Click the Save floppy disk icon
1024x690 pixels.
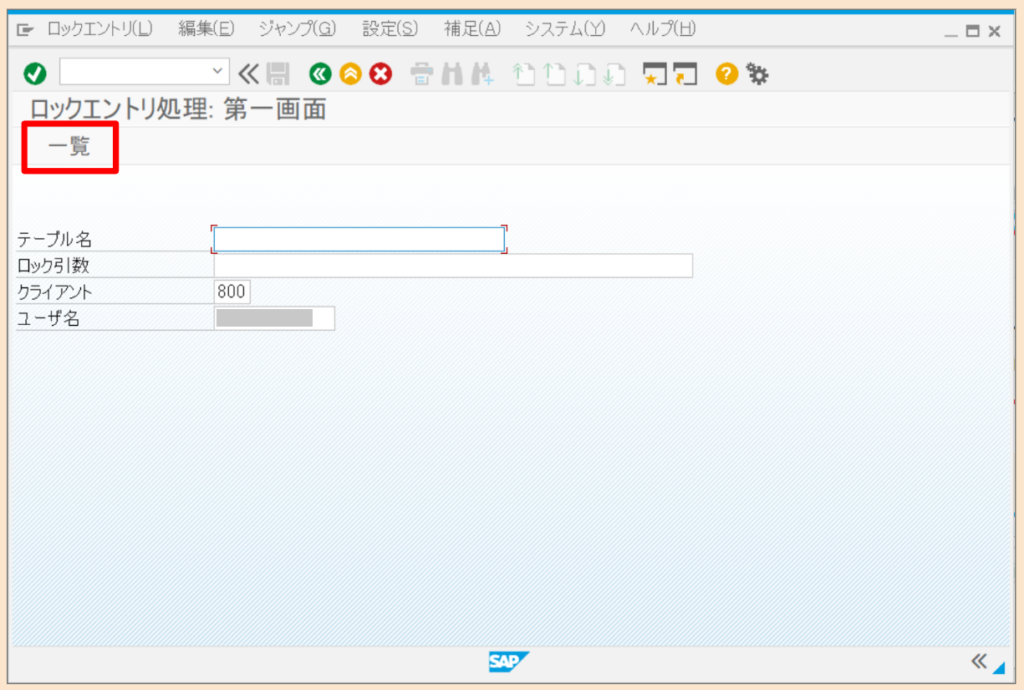[x=278, y=74]
